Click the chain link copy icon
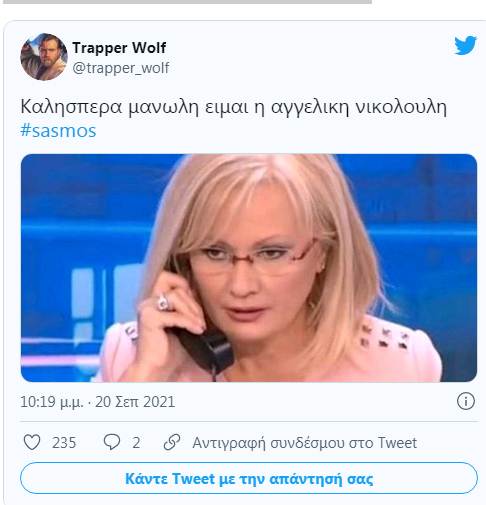The height and width of the screenshot is (505, 486). coord(172,442)
